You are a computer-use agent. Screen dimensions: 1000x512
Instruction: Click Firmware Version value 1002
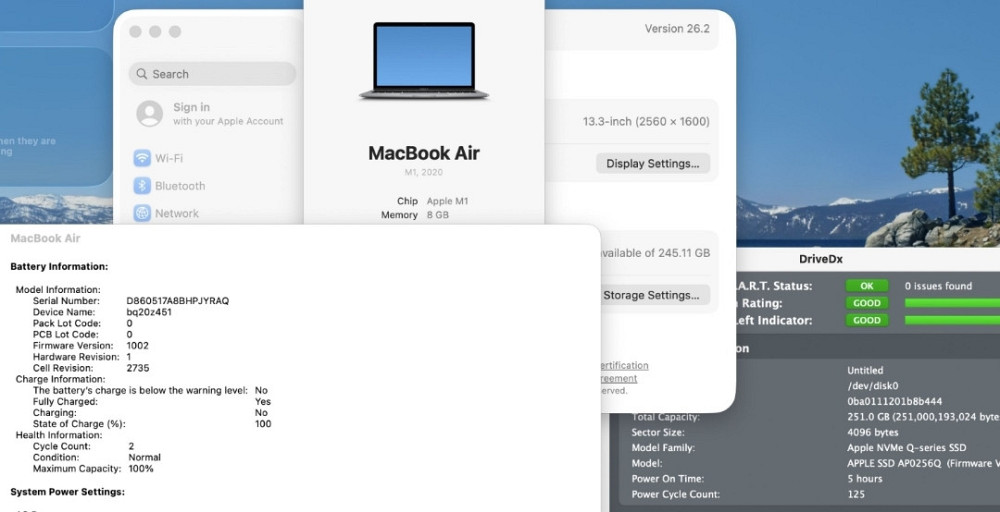(138, 346)
